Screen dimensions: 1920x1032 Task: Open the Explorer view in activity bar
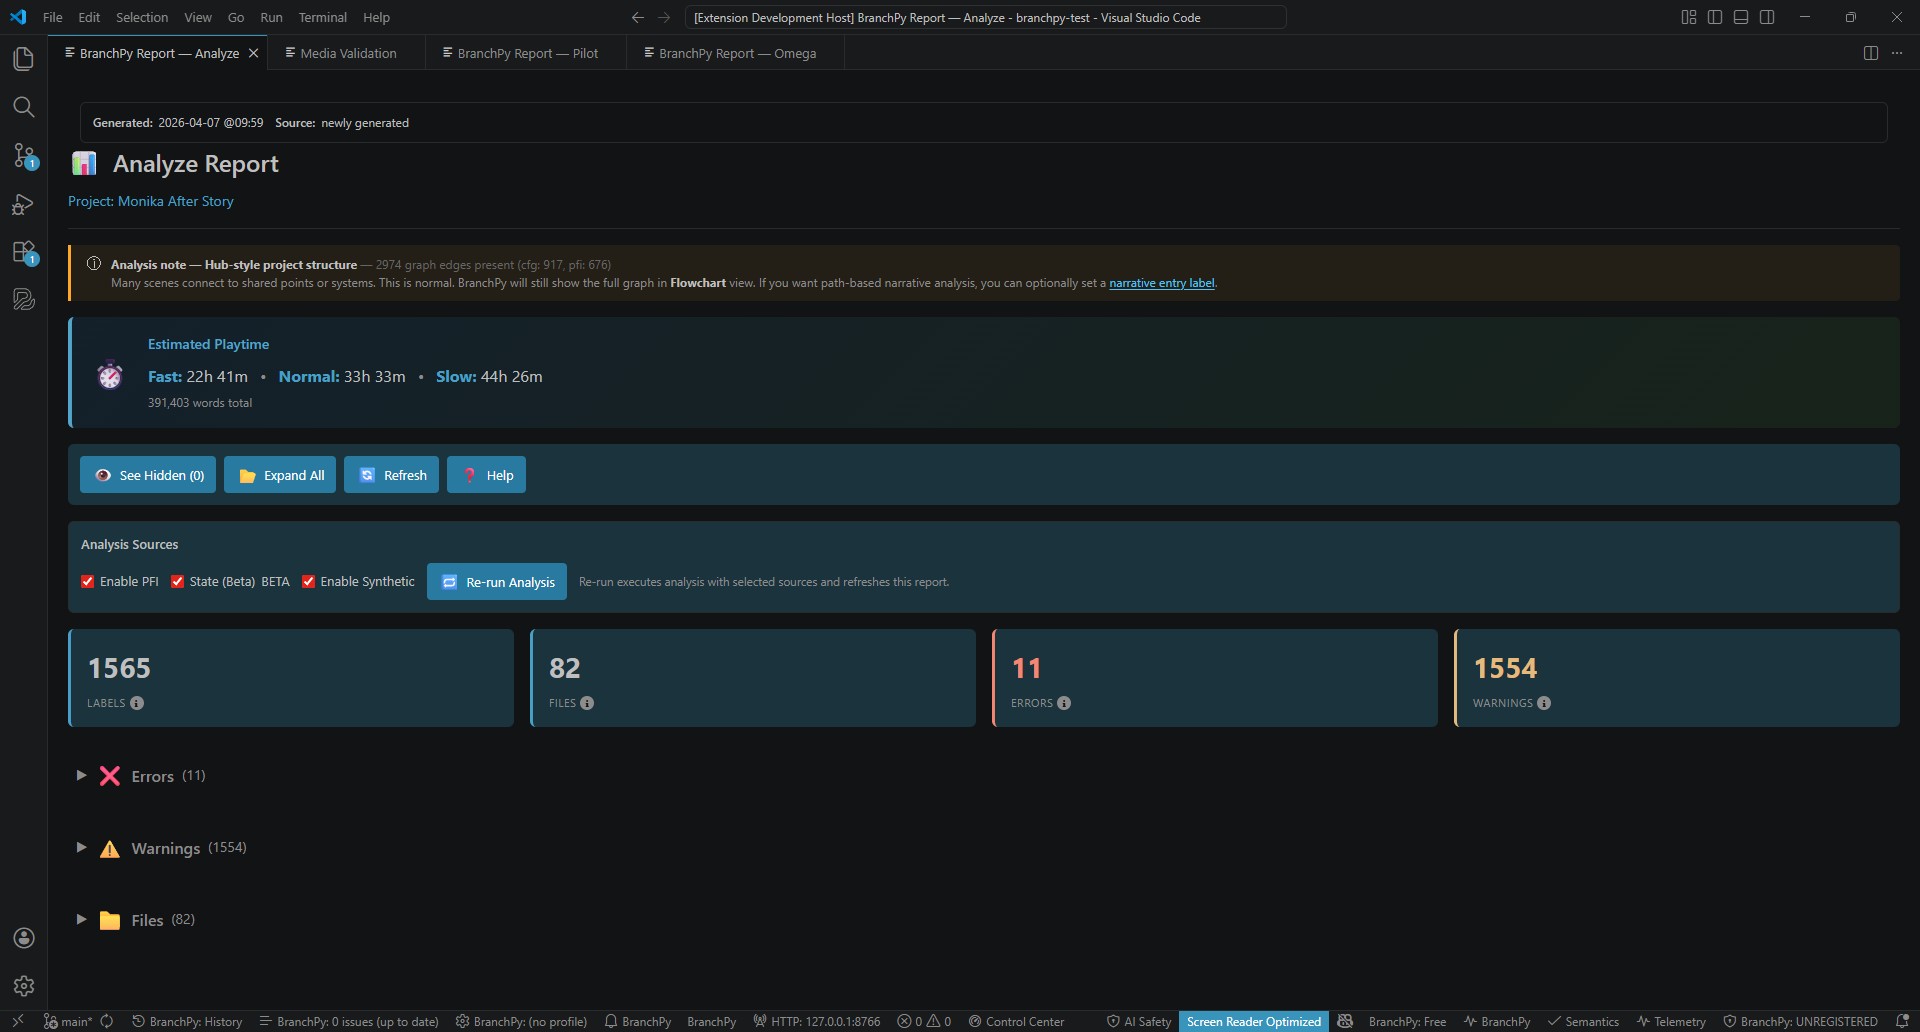(23, 59)
